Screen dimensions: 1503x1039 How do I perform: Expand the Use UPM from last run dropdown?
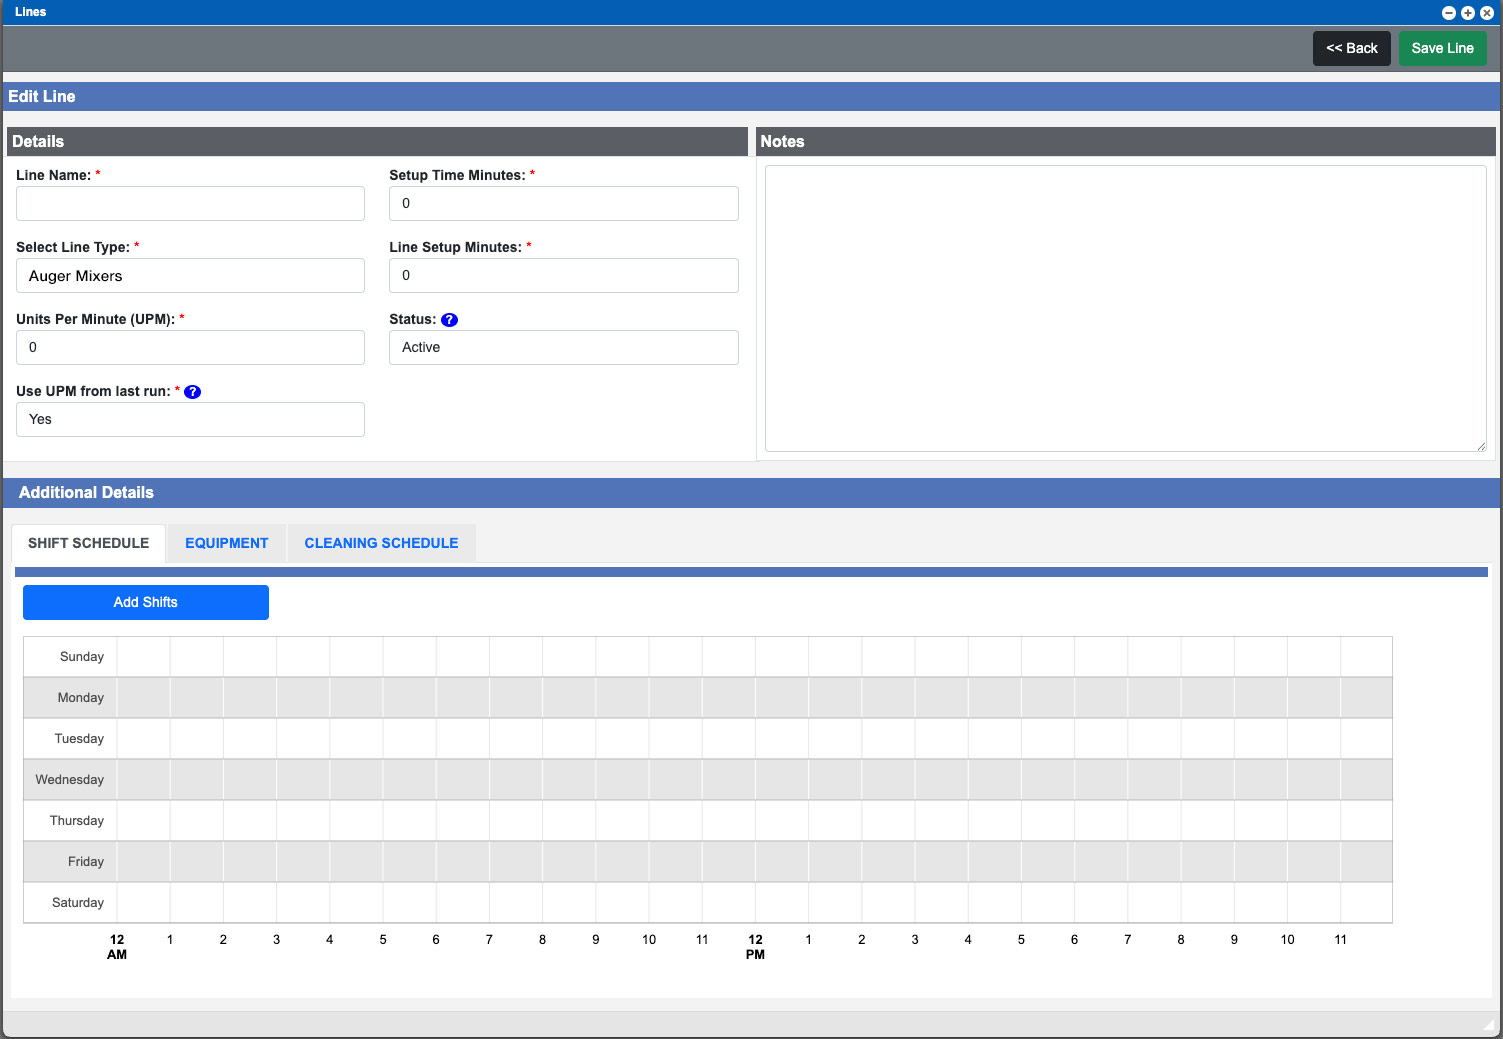coord(190,420)
